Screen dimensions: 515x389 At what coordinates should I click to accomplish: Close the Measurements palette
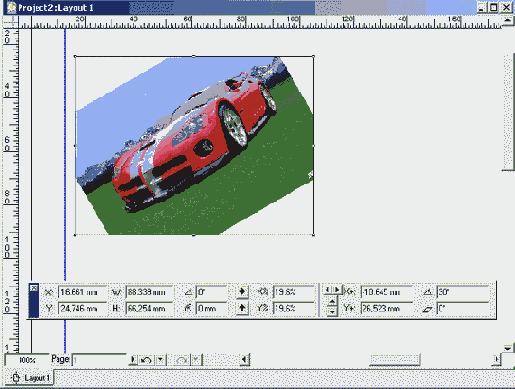pyautogui.click(x=34, y=288)
